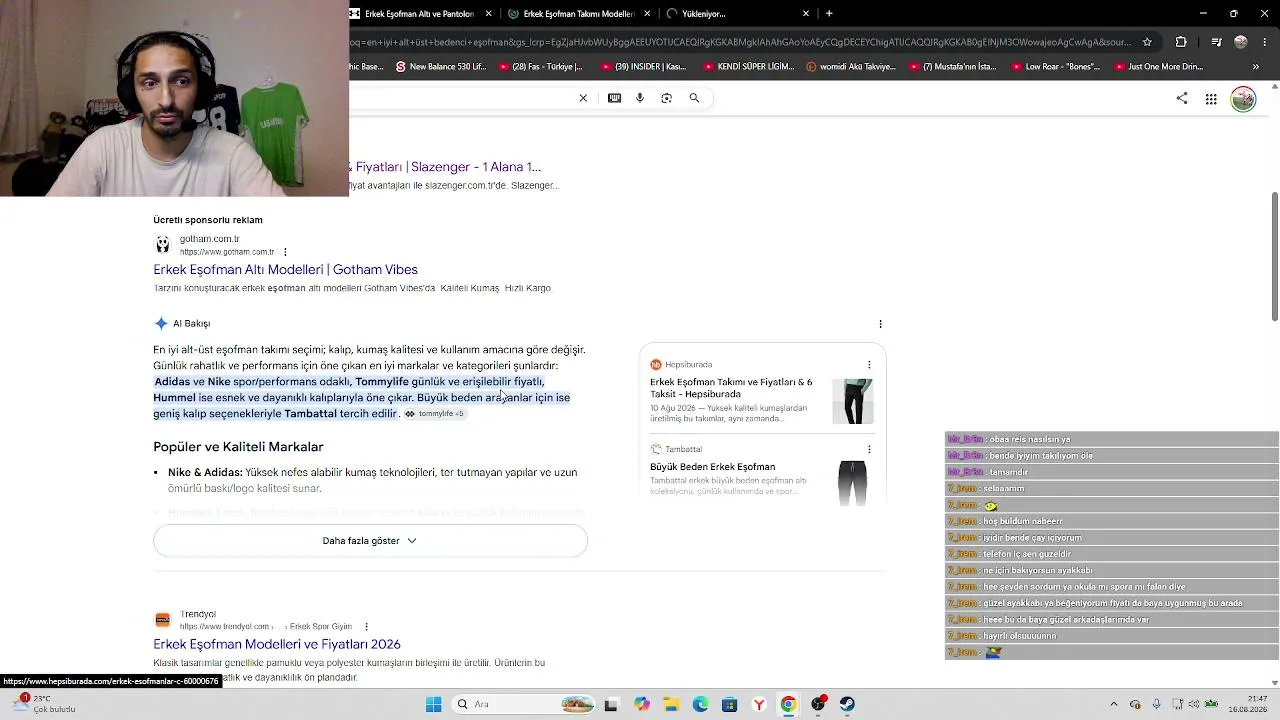Show more bookmarks with the chevron
Screen dimensions: 1280x720
pyautogui.click(x=1256, y=67)
